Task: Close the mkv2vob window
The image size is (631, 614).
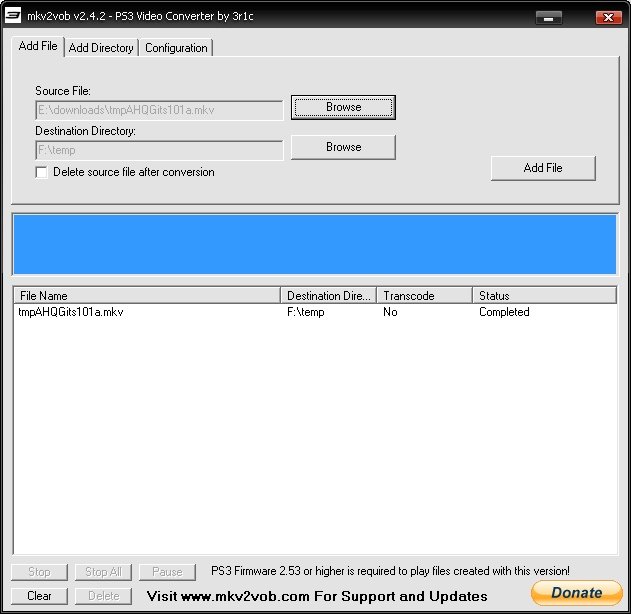Action: click(x=608, y=18)
